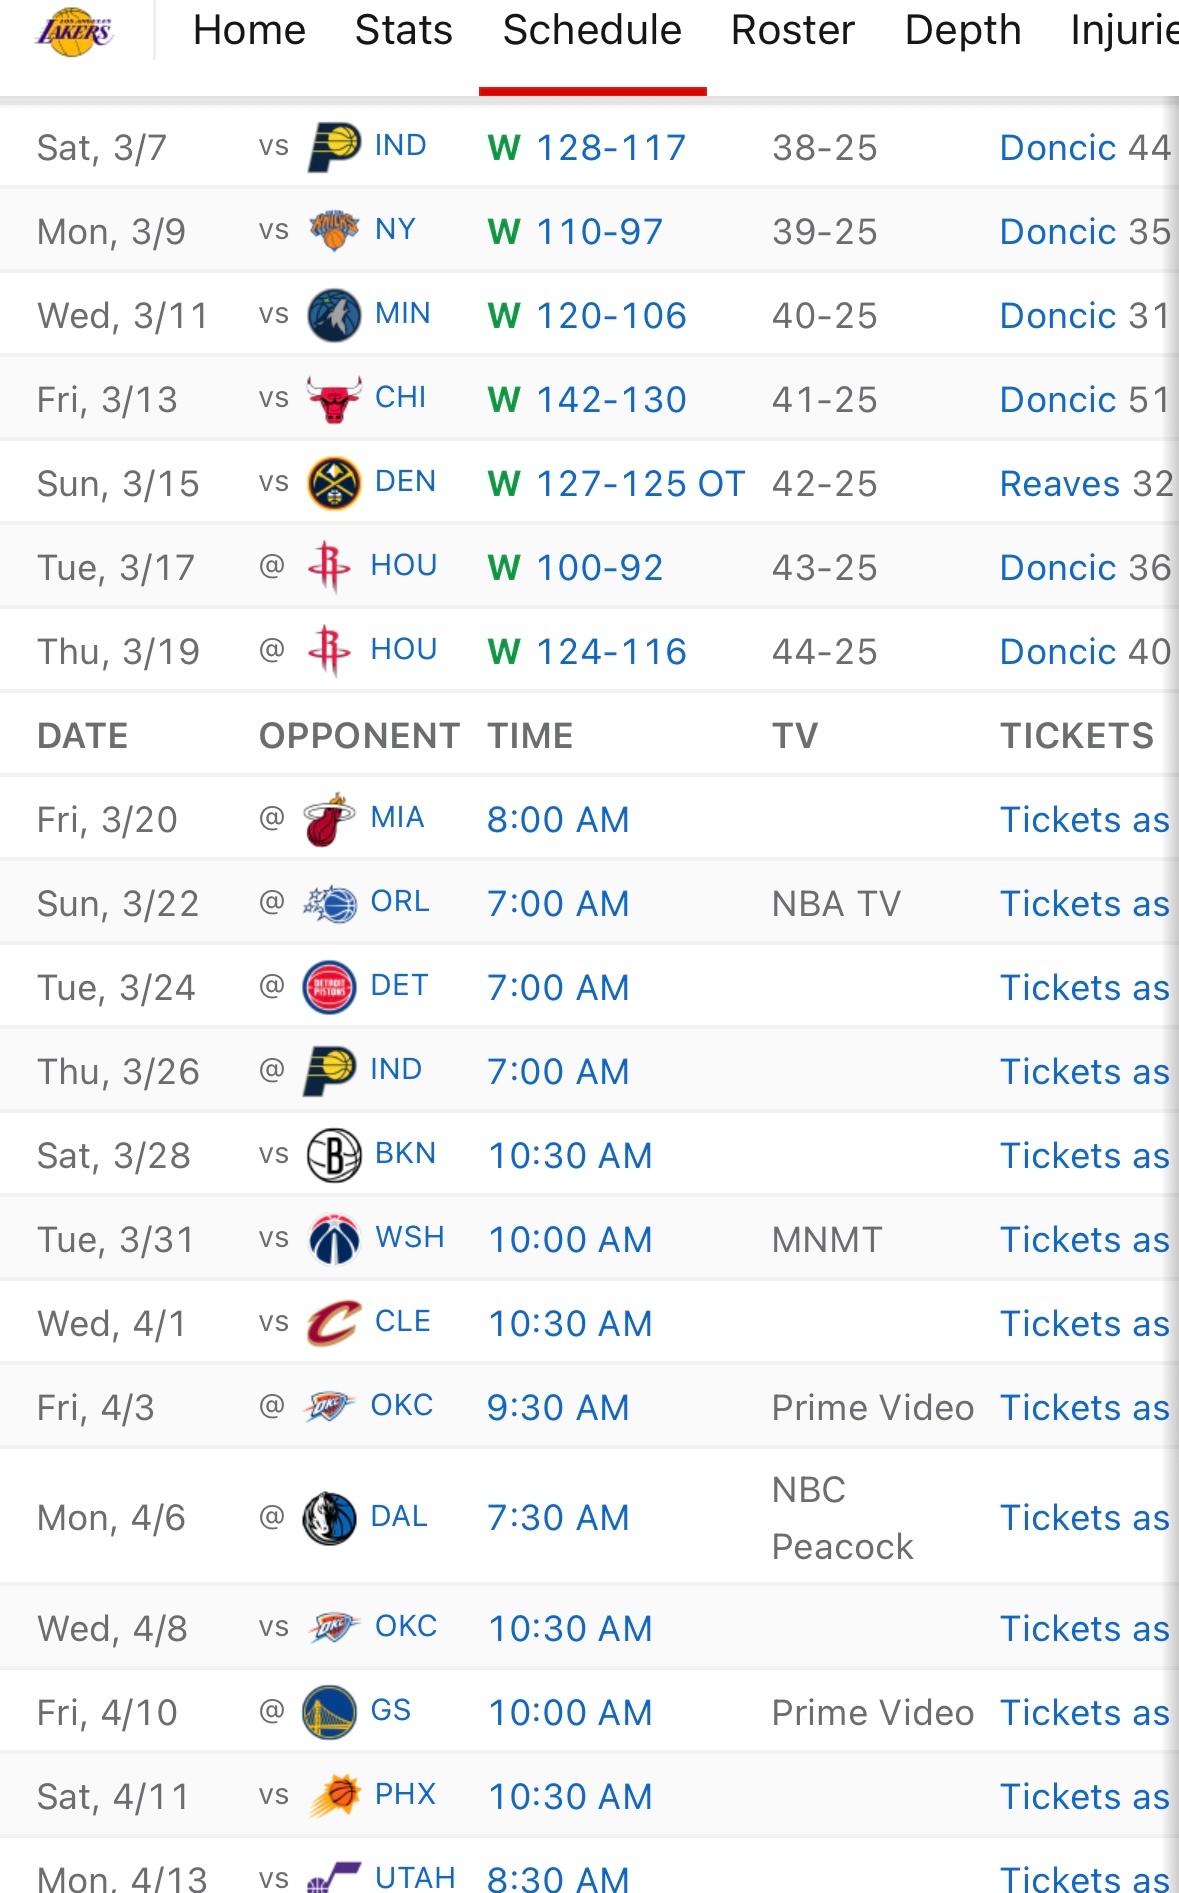Click the ORL team name link
Viewport: 1179px width, 1893px height.
pyautogui.click(x=400, y=902)
